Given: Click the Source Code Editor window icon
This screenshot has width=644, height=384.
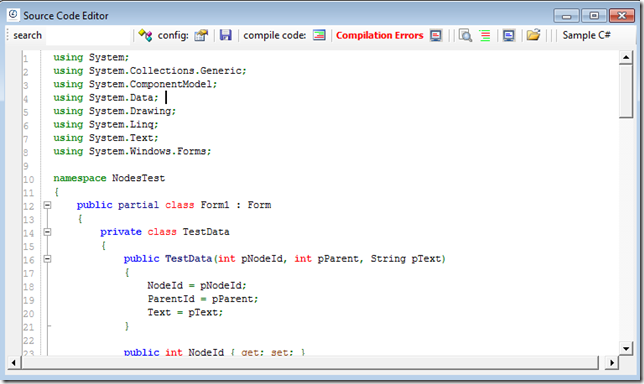Looking at the screenshot, I should (x=13, y=15).
